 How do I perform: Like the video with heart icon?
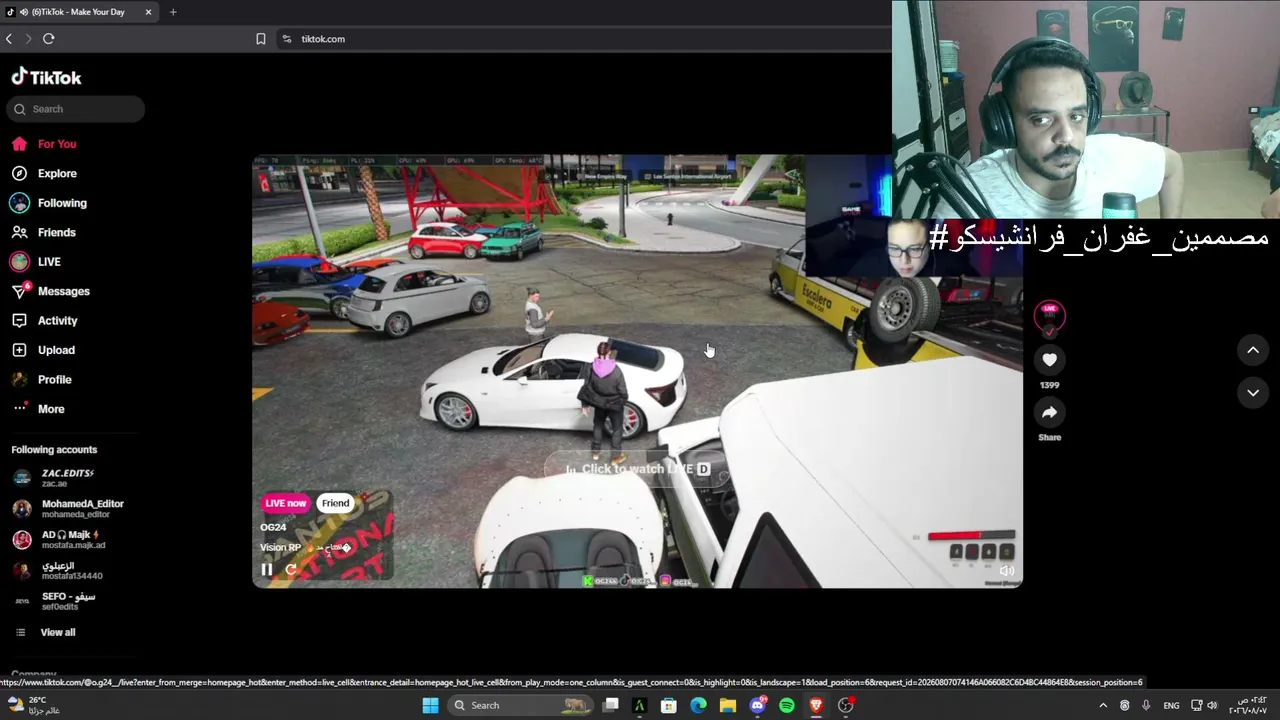coord(1049,360)
